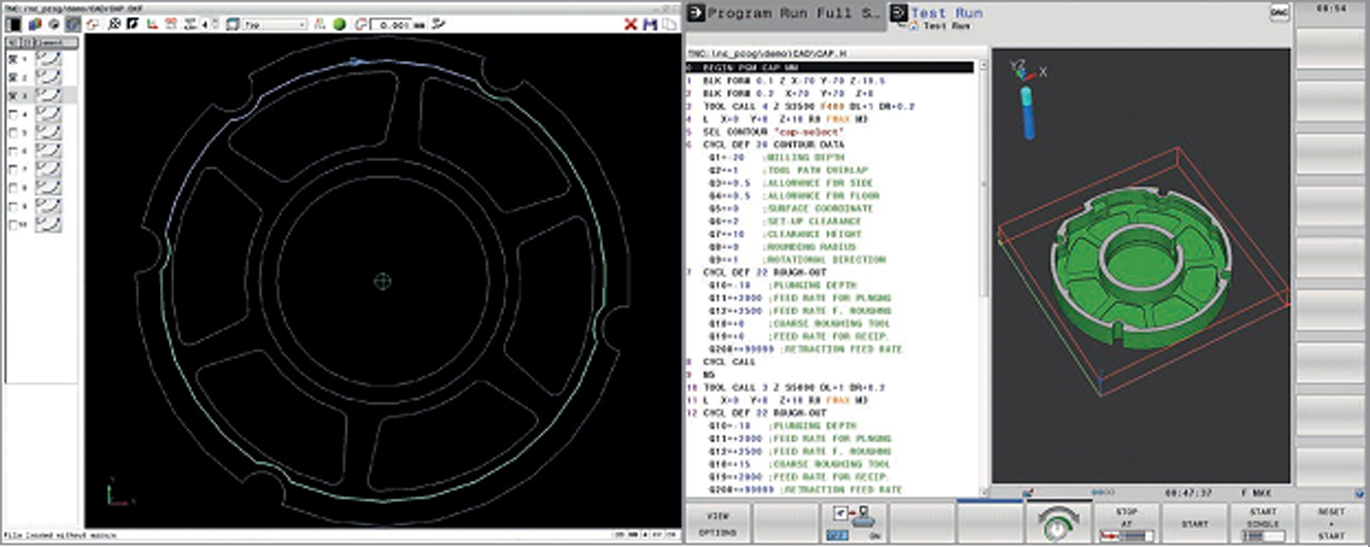Click the red X discard icon
This screenshot has height=547, width=1370.
click(x=631, y=24)
